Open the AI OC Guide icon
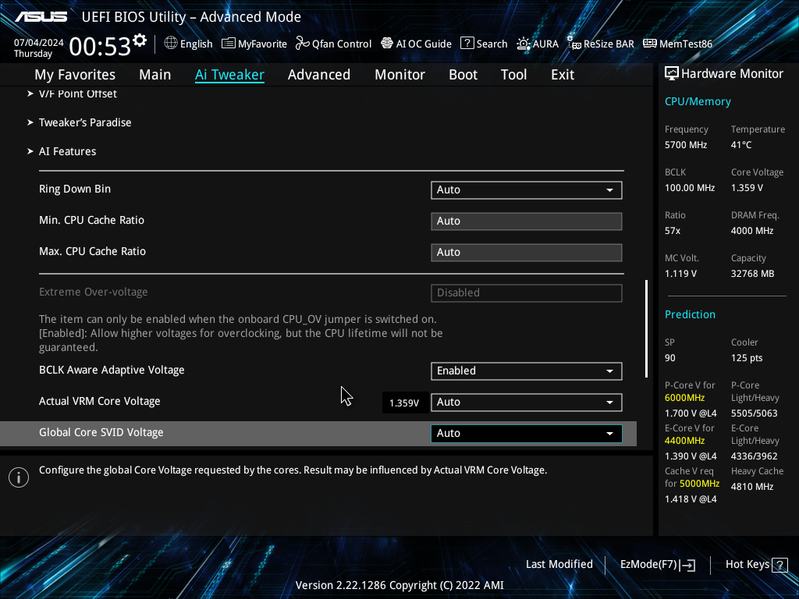This screenshot has width=799, height=599. pos(387,43)
